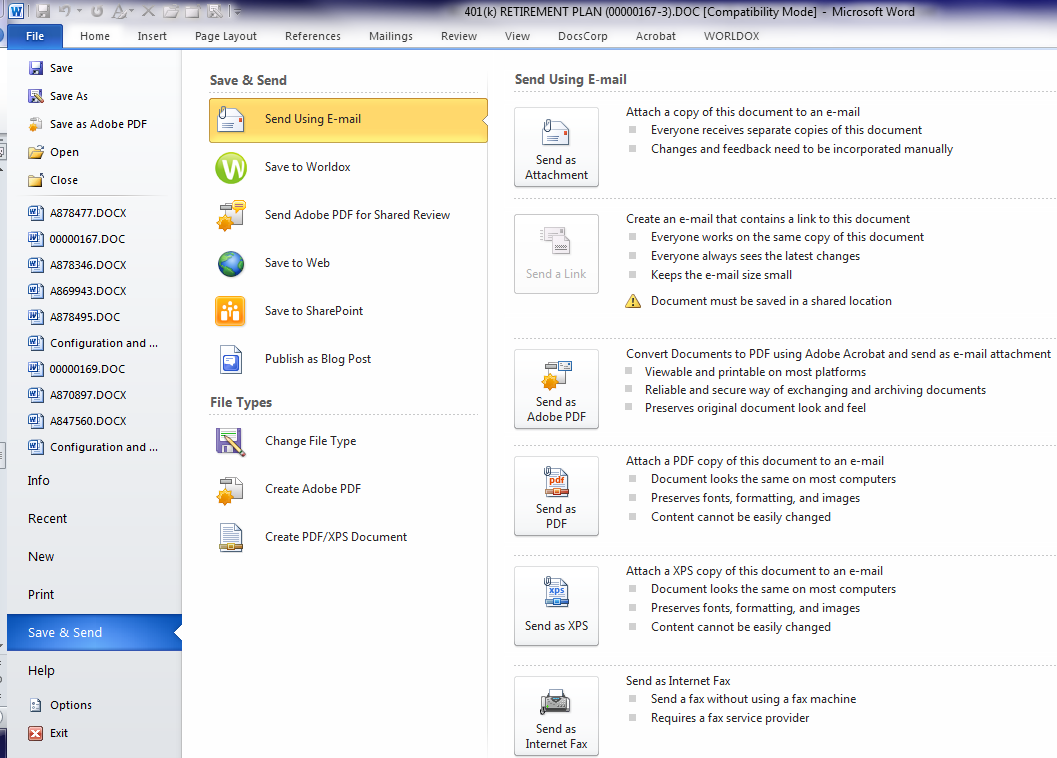1057x758 pixels.
Task: Select Save to SharePoint
Action: click(348, 312)
